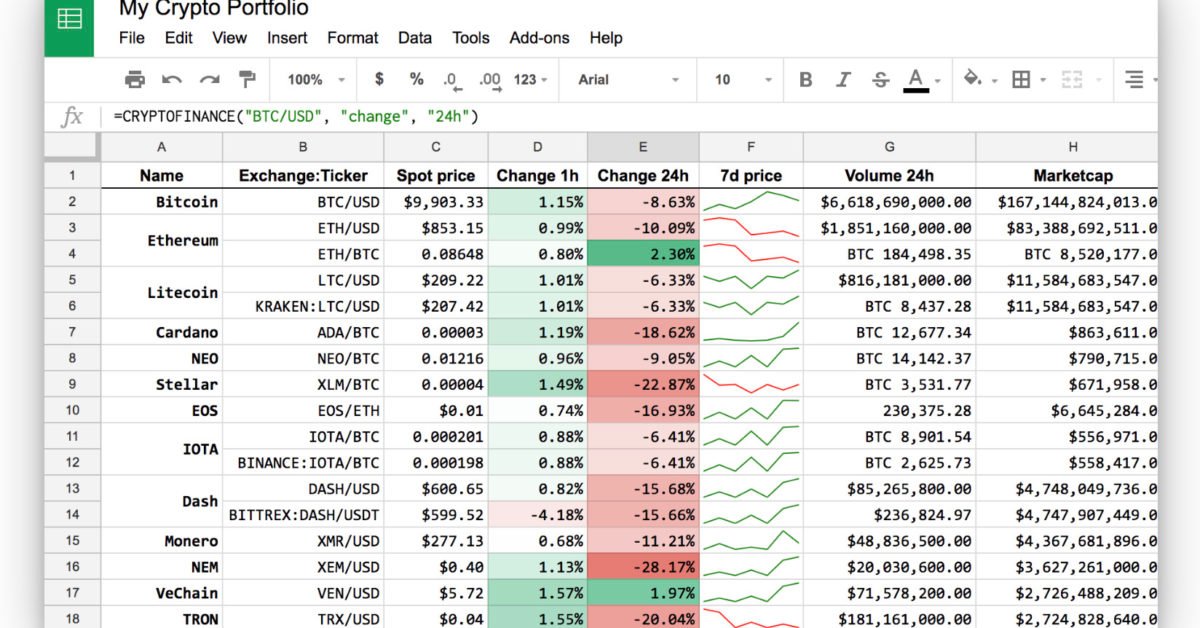Apply percent format to cell
This screenshot has width=1200, height=628.
click(x=416, y=80)
